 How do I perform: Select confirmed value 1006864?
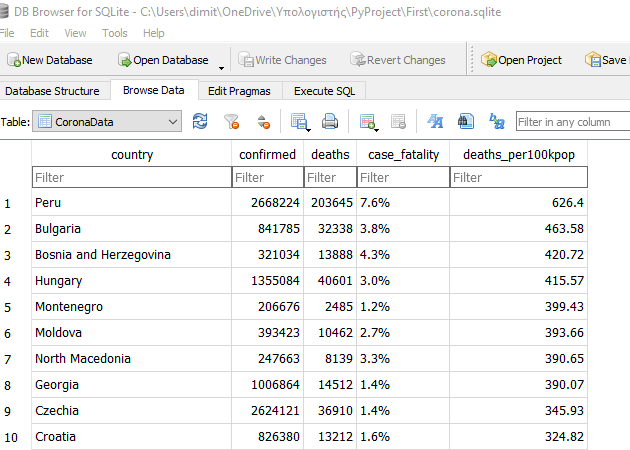[268, 385]
